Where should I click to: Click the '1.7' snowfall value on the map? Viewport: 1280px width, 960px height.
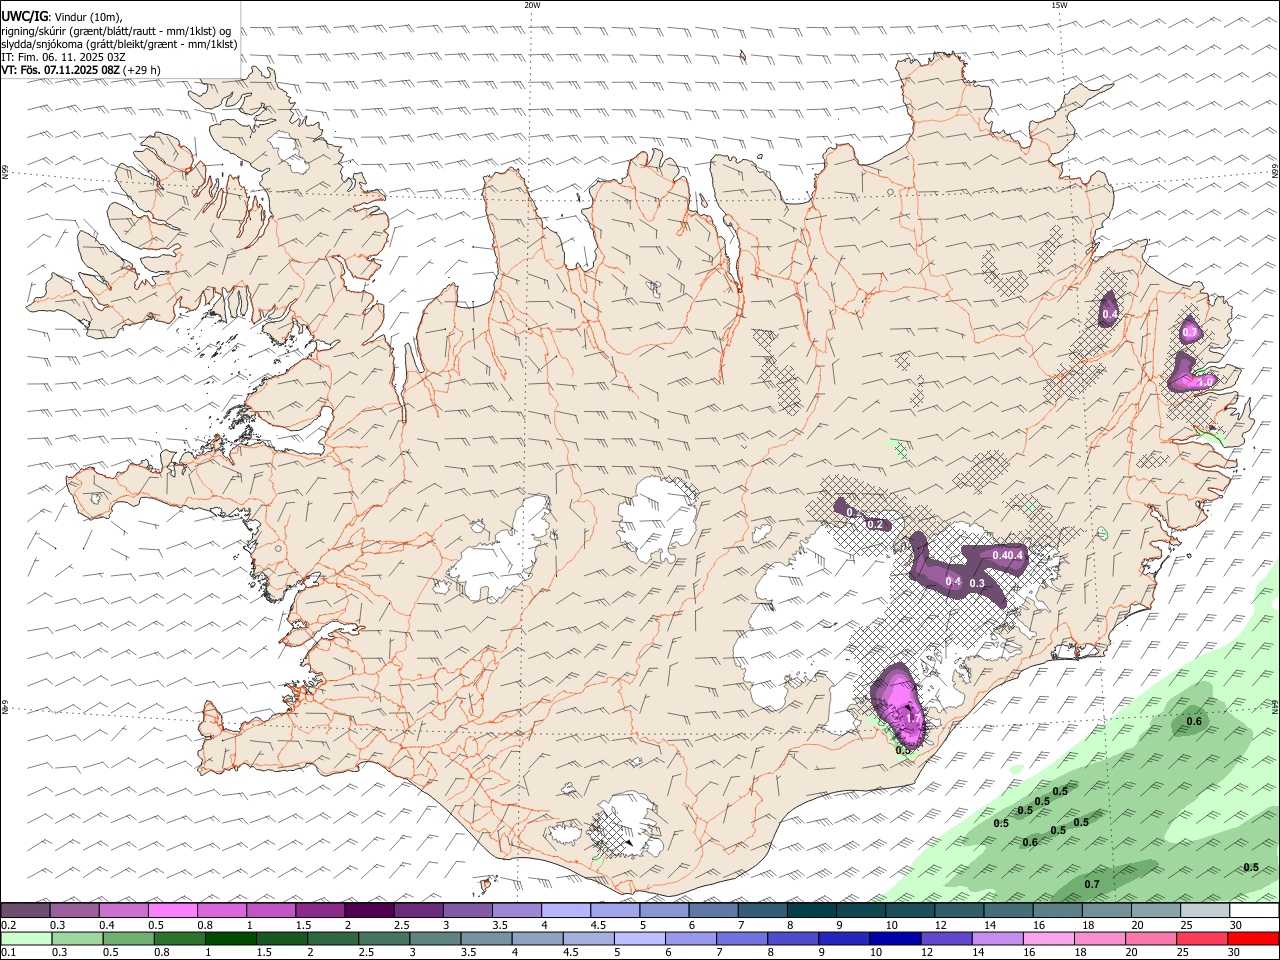click(x=913, y=718)
